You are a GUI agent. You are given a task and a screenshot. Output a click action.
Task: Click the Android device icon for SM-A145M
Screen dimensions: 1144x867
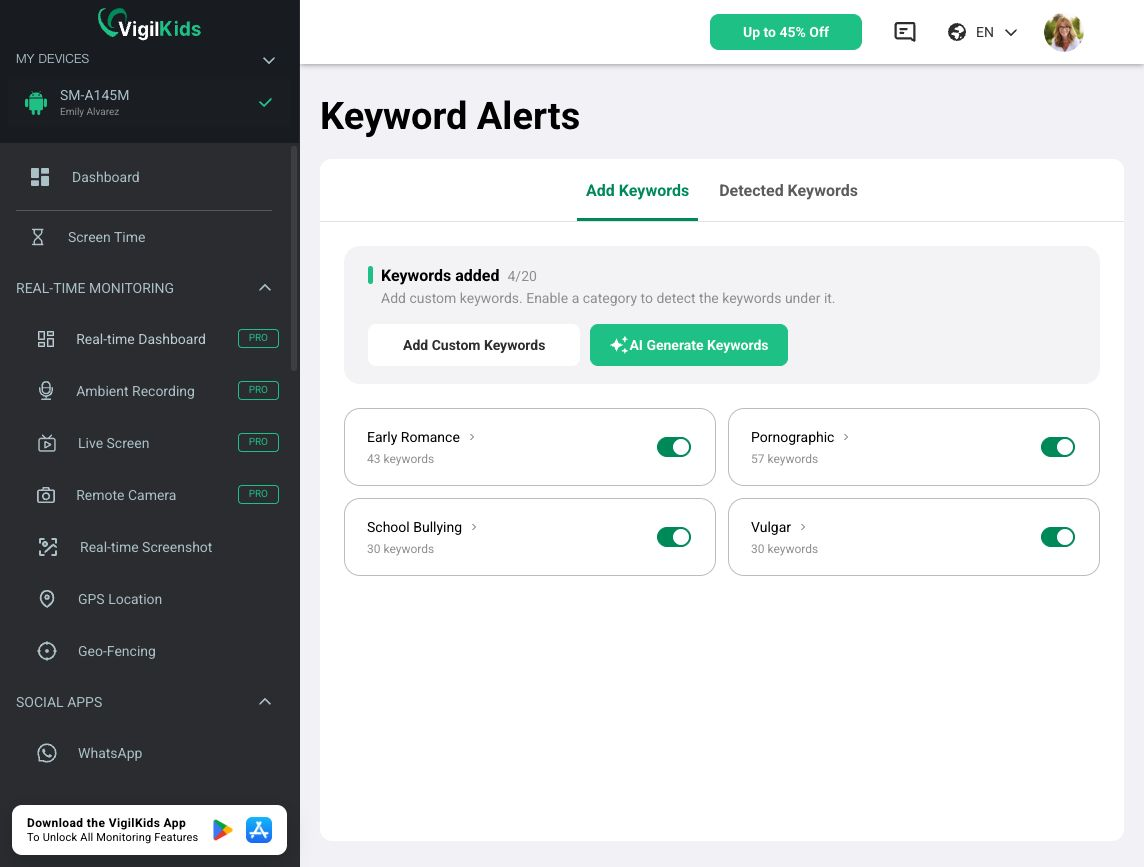click(36, 102)
